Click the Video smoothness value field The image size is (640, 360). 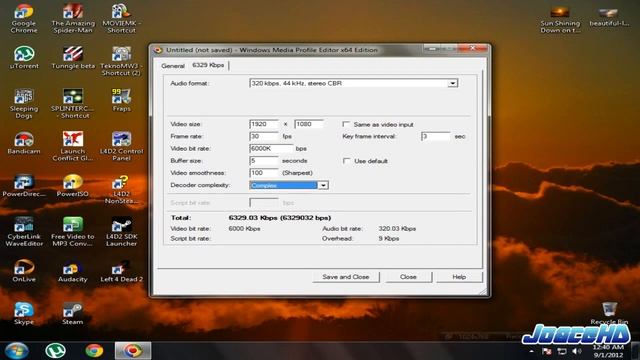pyautogui.click(x=264, y=173)
